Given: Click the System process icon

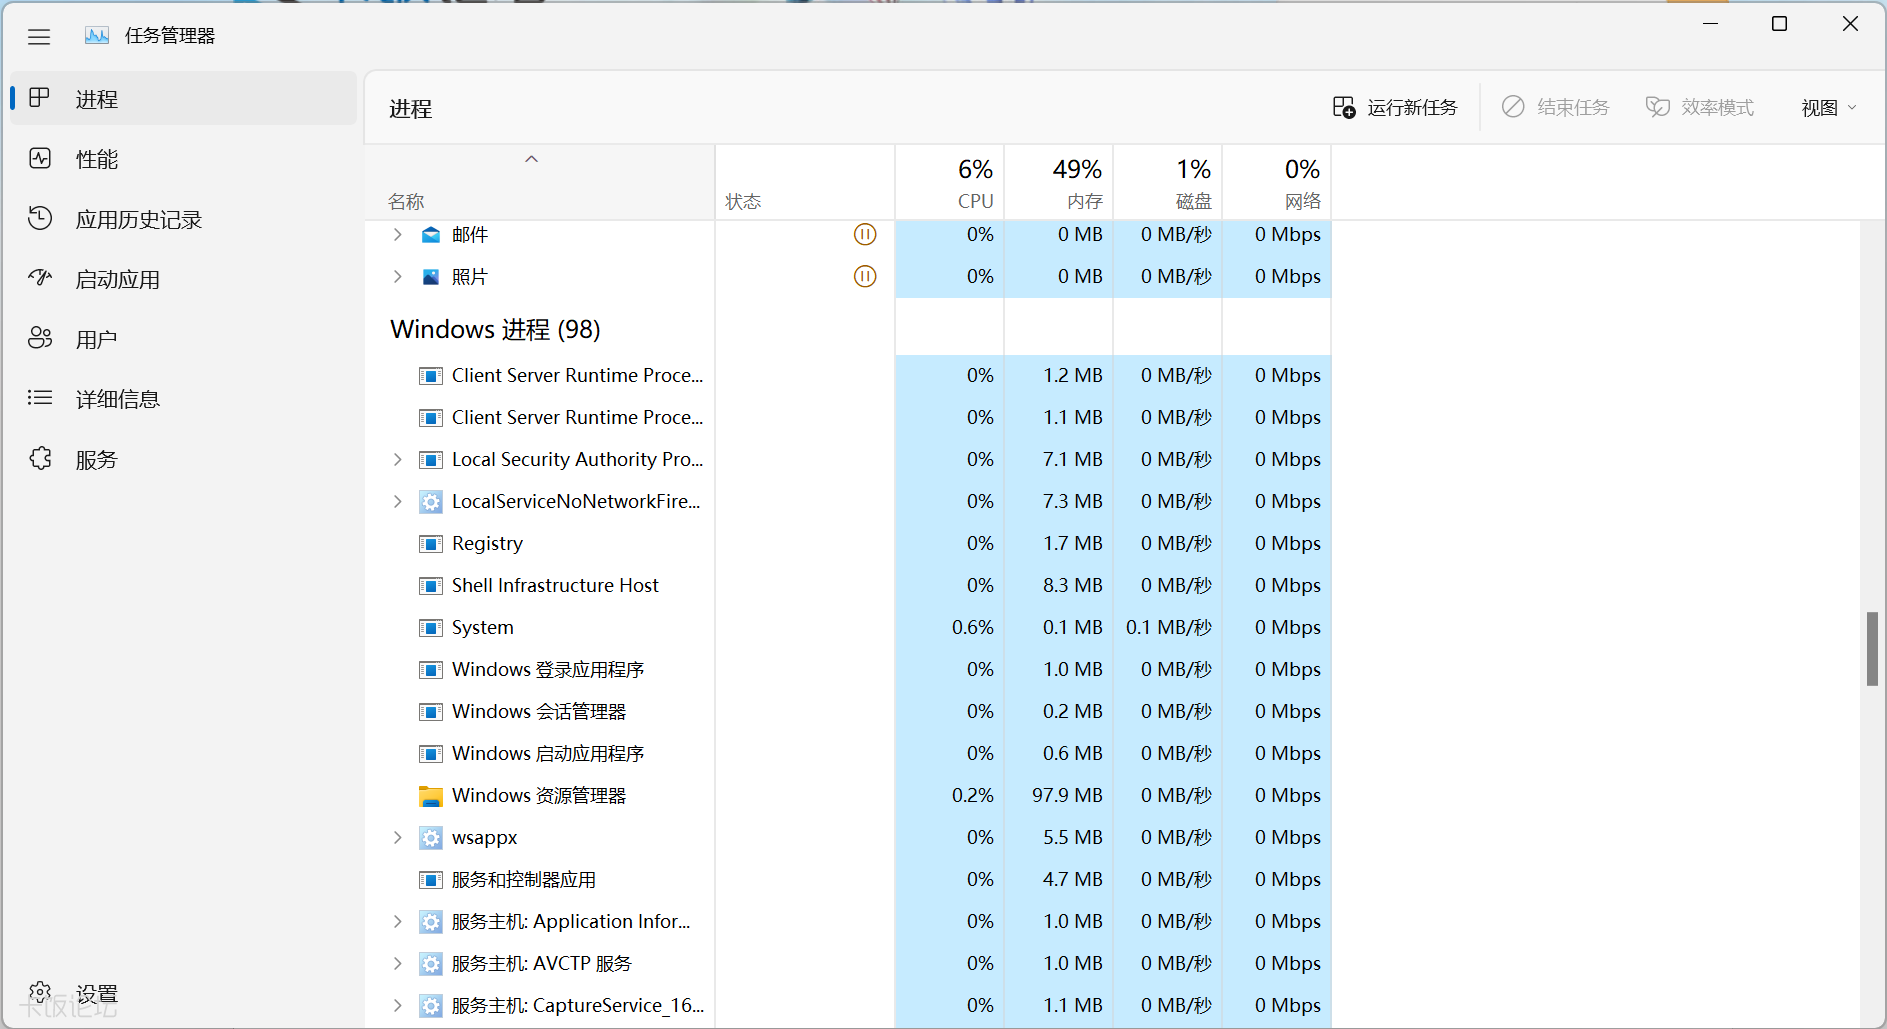Looking at the screenshot, I should click(x=431, y=628).
